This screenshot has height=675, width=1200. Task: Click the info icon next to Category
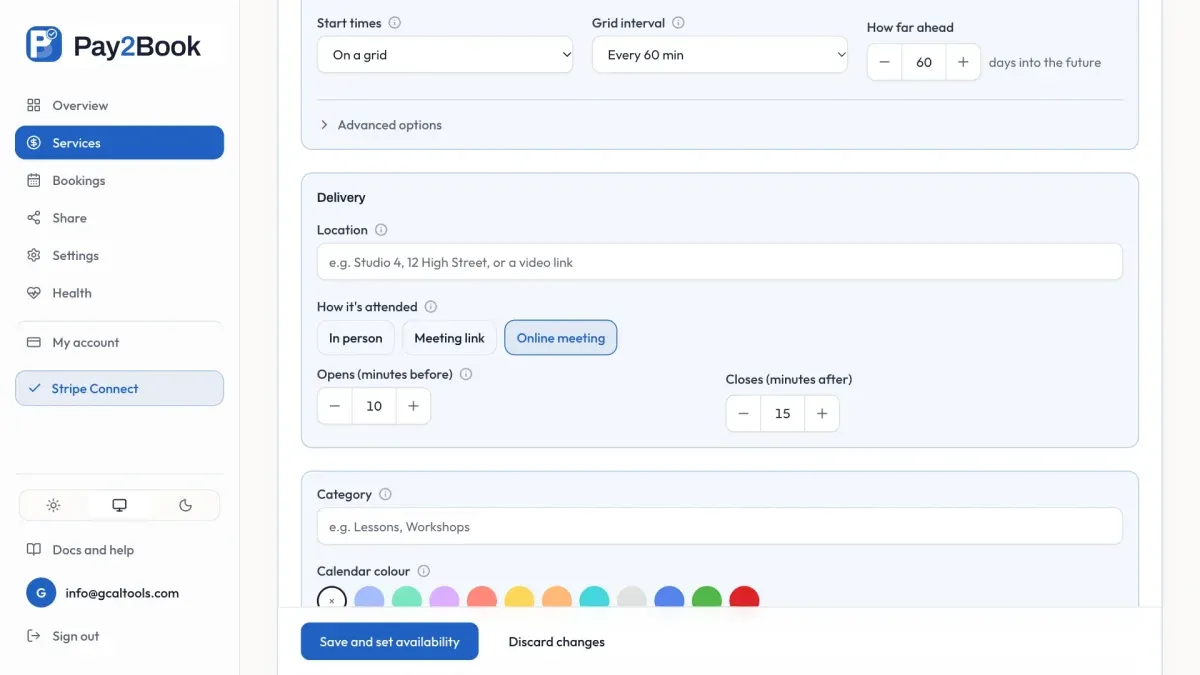[385, 494]
